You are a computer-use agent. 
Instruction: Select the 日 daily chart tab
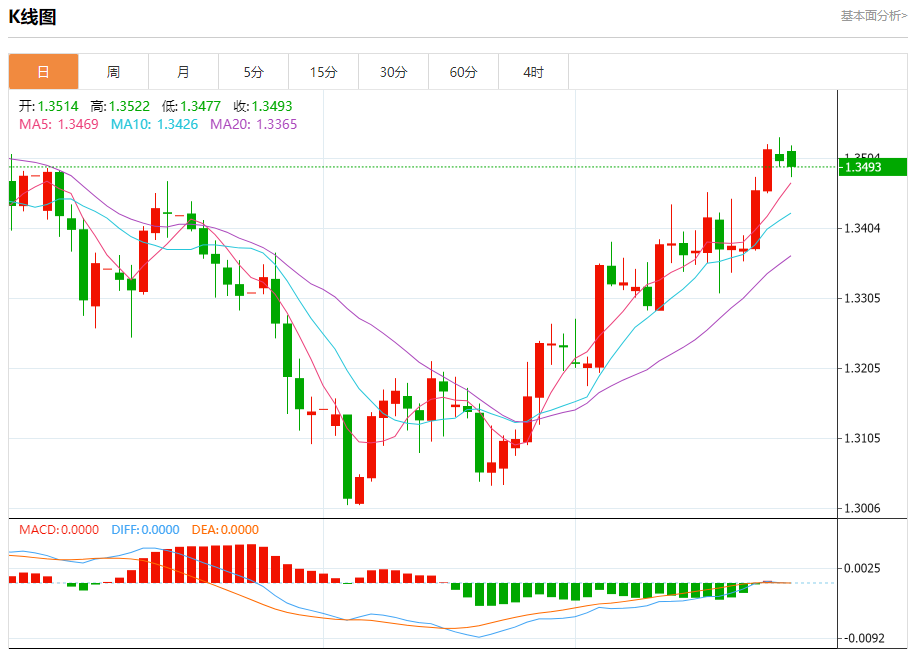[43, 72]
